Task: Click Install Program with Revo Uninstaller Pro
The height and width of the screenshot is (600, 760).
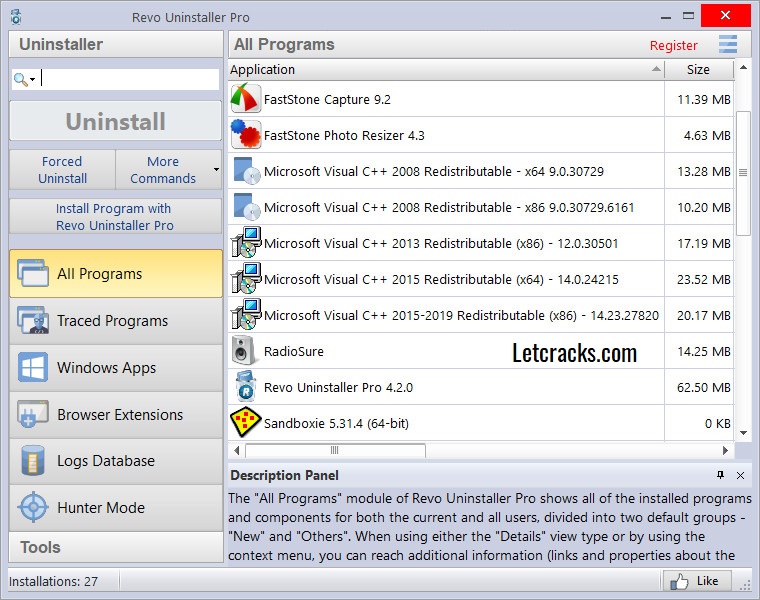Action: click(115, 217)
